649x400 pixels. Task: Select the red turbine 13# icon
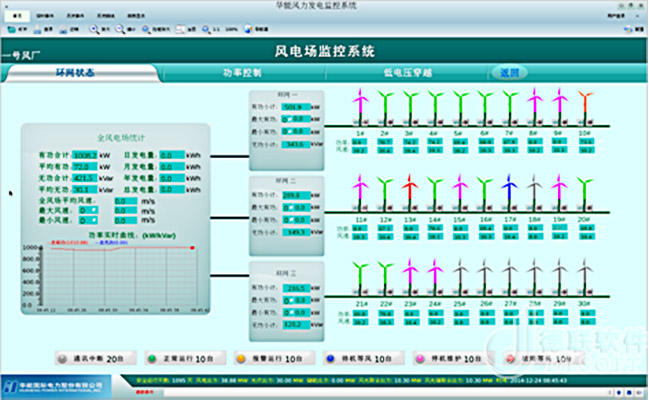(409, 192)
